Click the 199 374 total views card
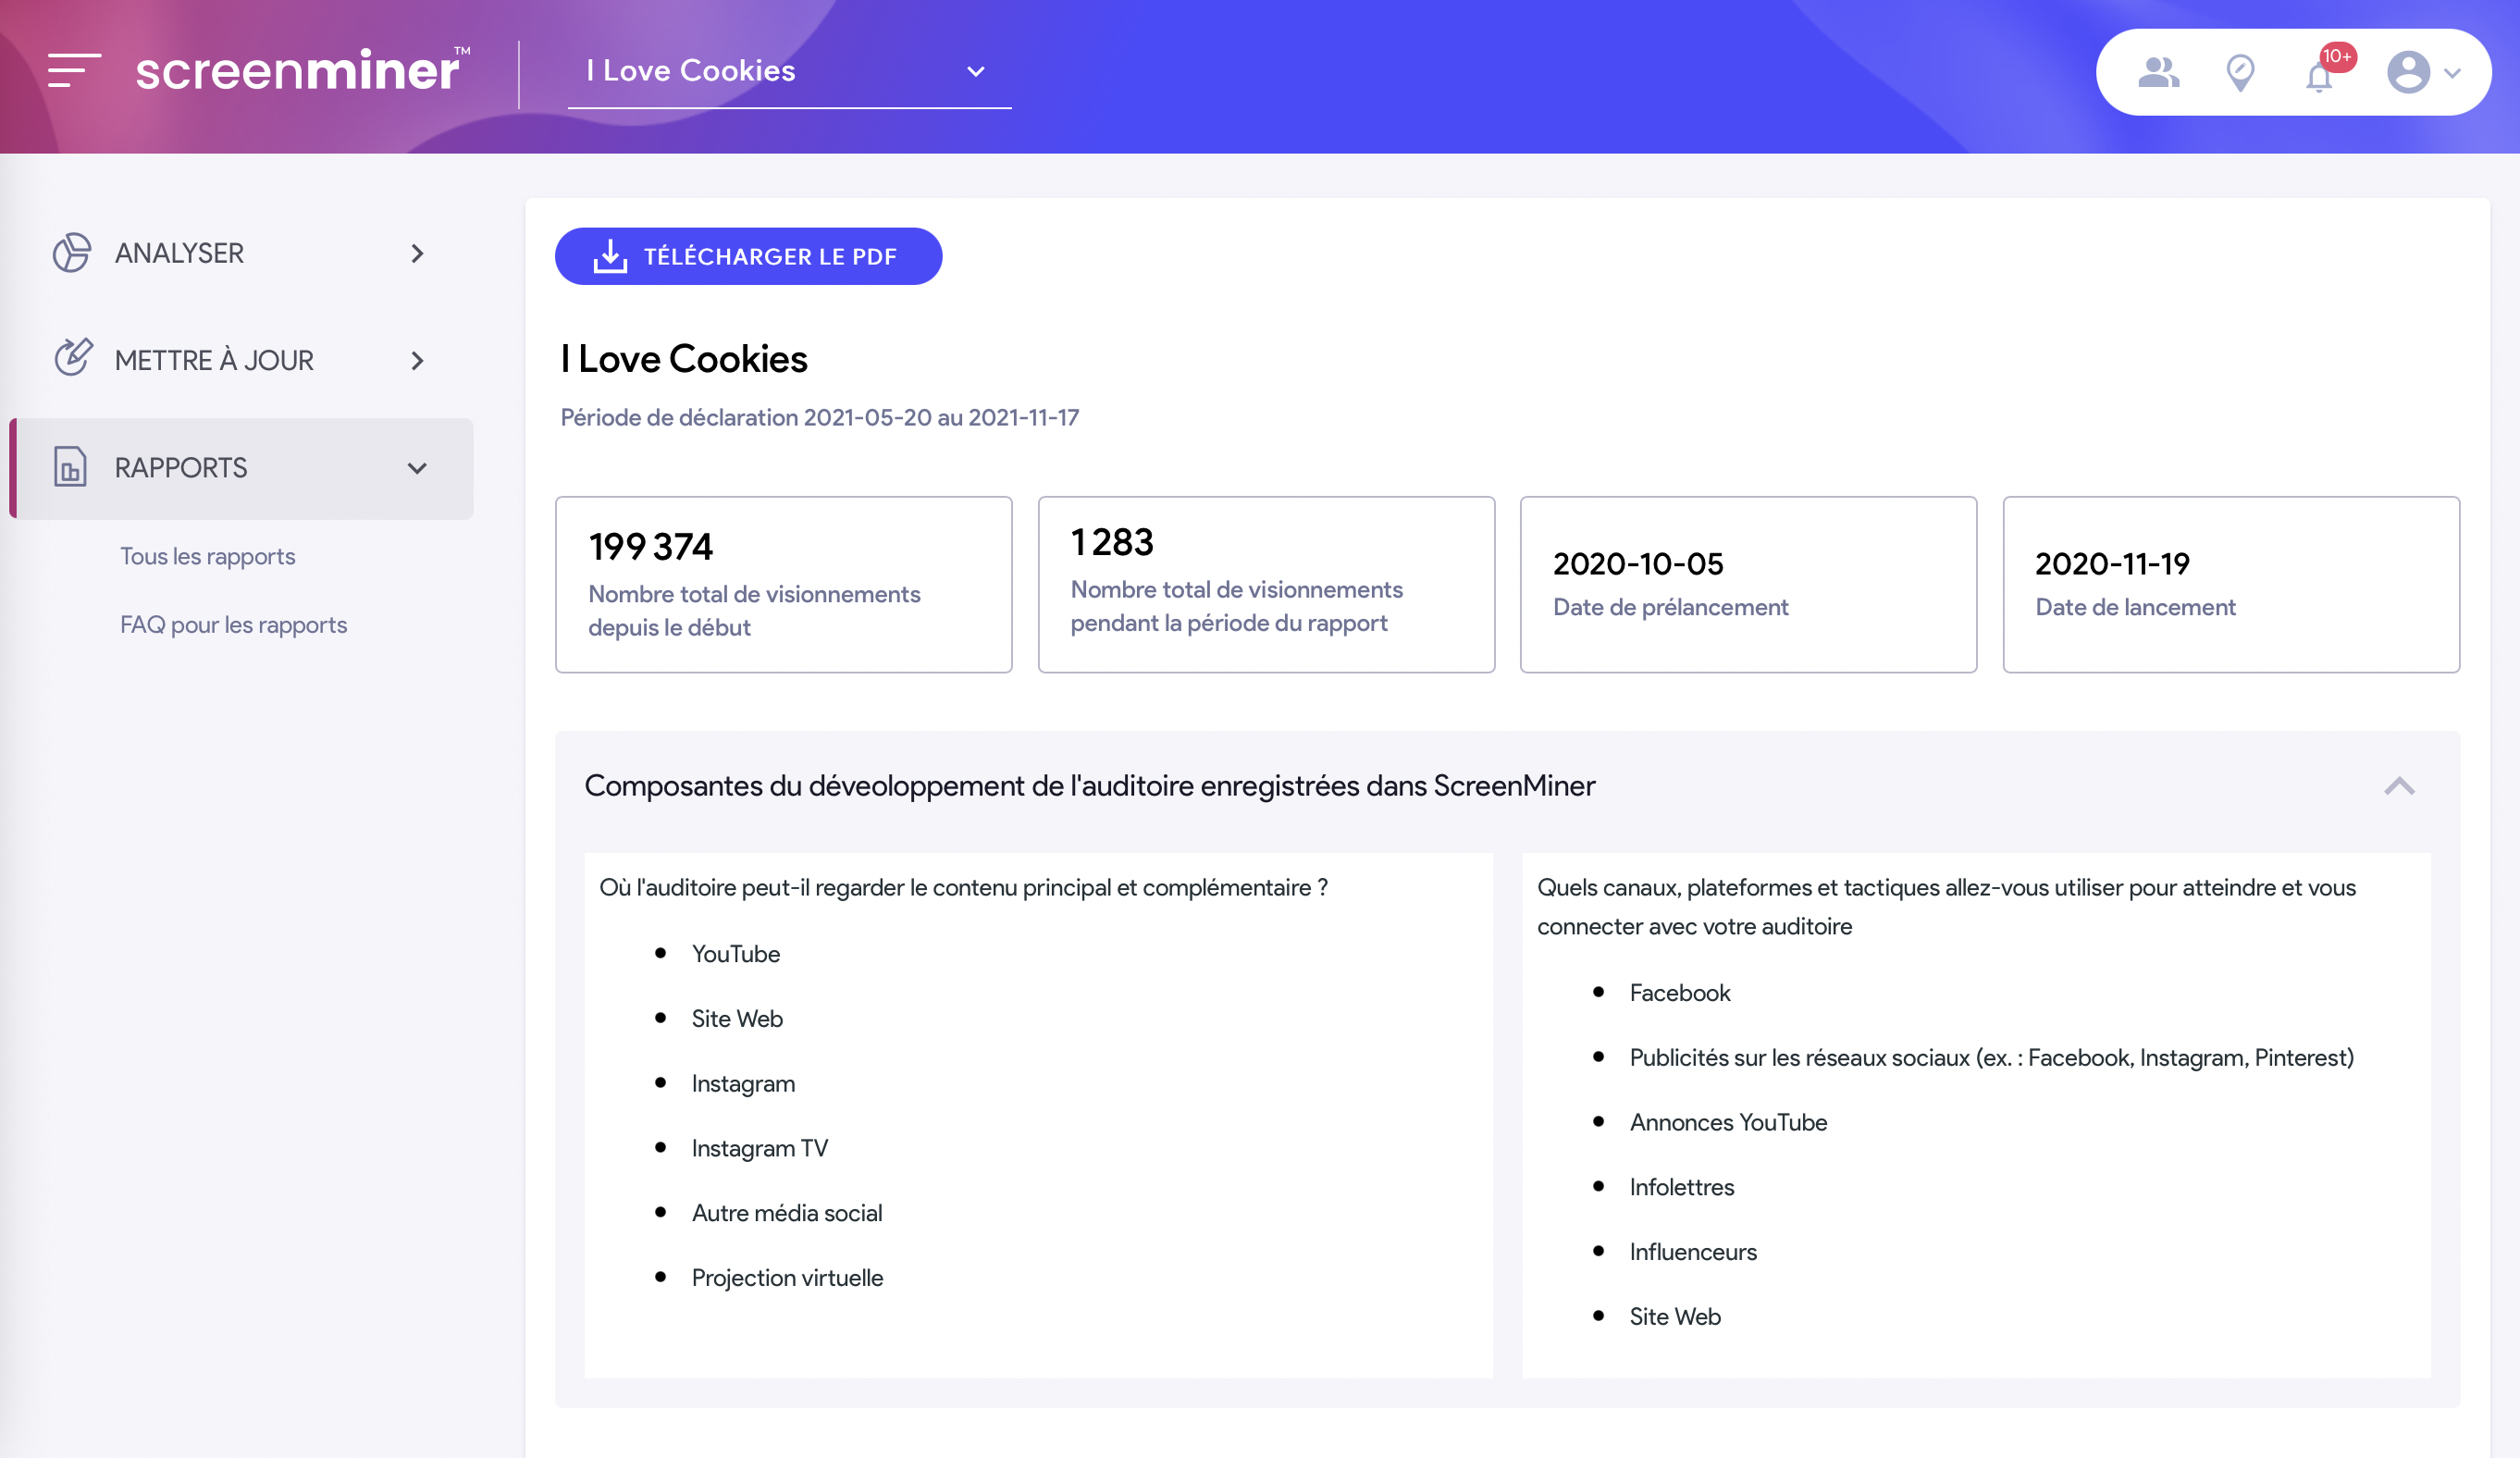Viewport: 2520px width, 1458px height. (784, 584)
